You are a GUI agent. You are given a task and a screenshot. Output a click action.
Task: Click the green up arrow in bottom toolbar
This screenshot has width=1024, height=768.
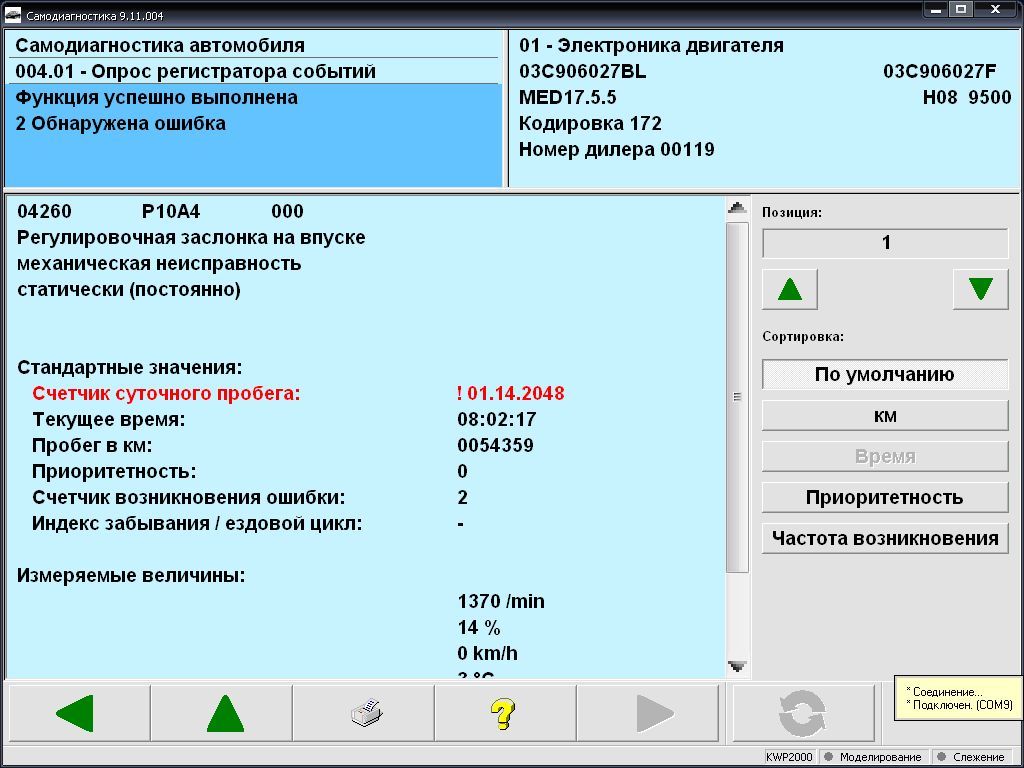[x=221, y=713]
